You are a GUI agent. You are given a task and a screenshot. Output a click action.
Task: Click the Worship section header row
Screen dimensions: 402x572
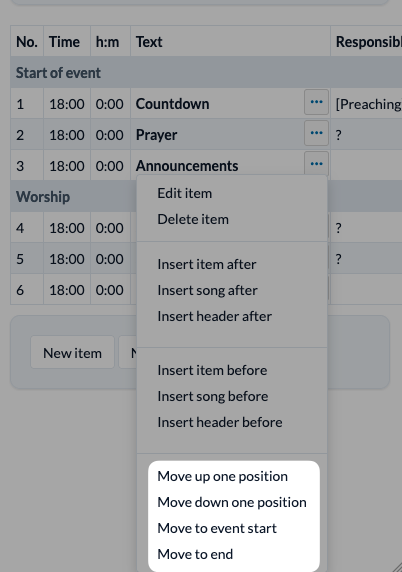(x=73, y=197)
